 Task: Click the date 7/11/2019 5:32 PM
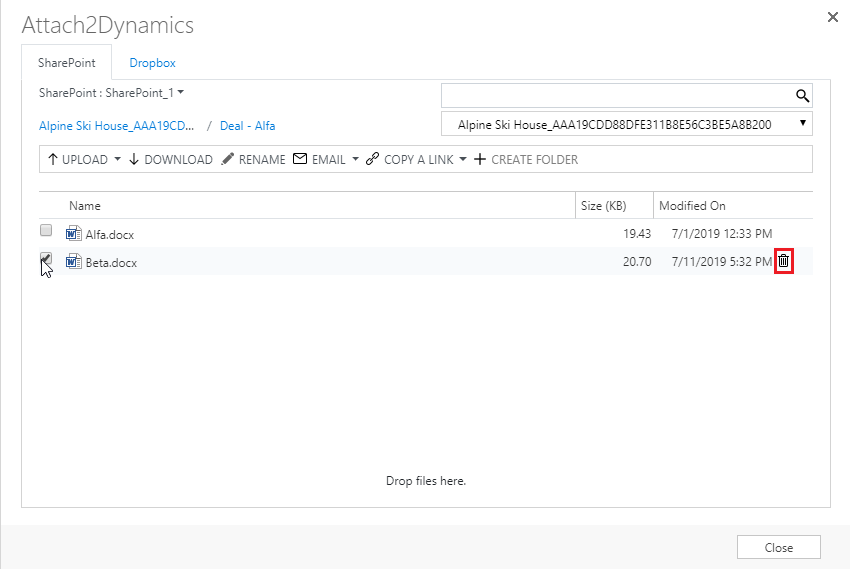[x=722, y=262]
